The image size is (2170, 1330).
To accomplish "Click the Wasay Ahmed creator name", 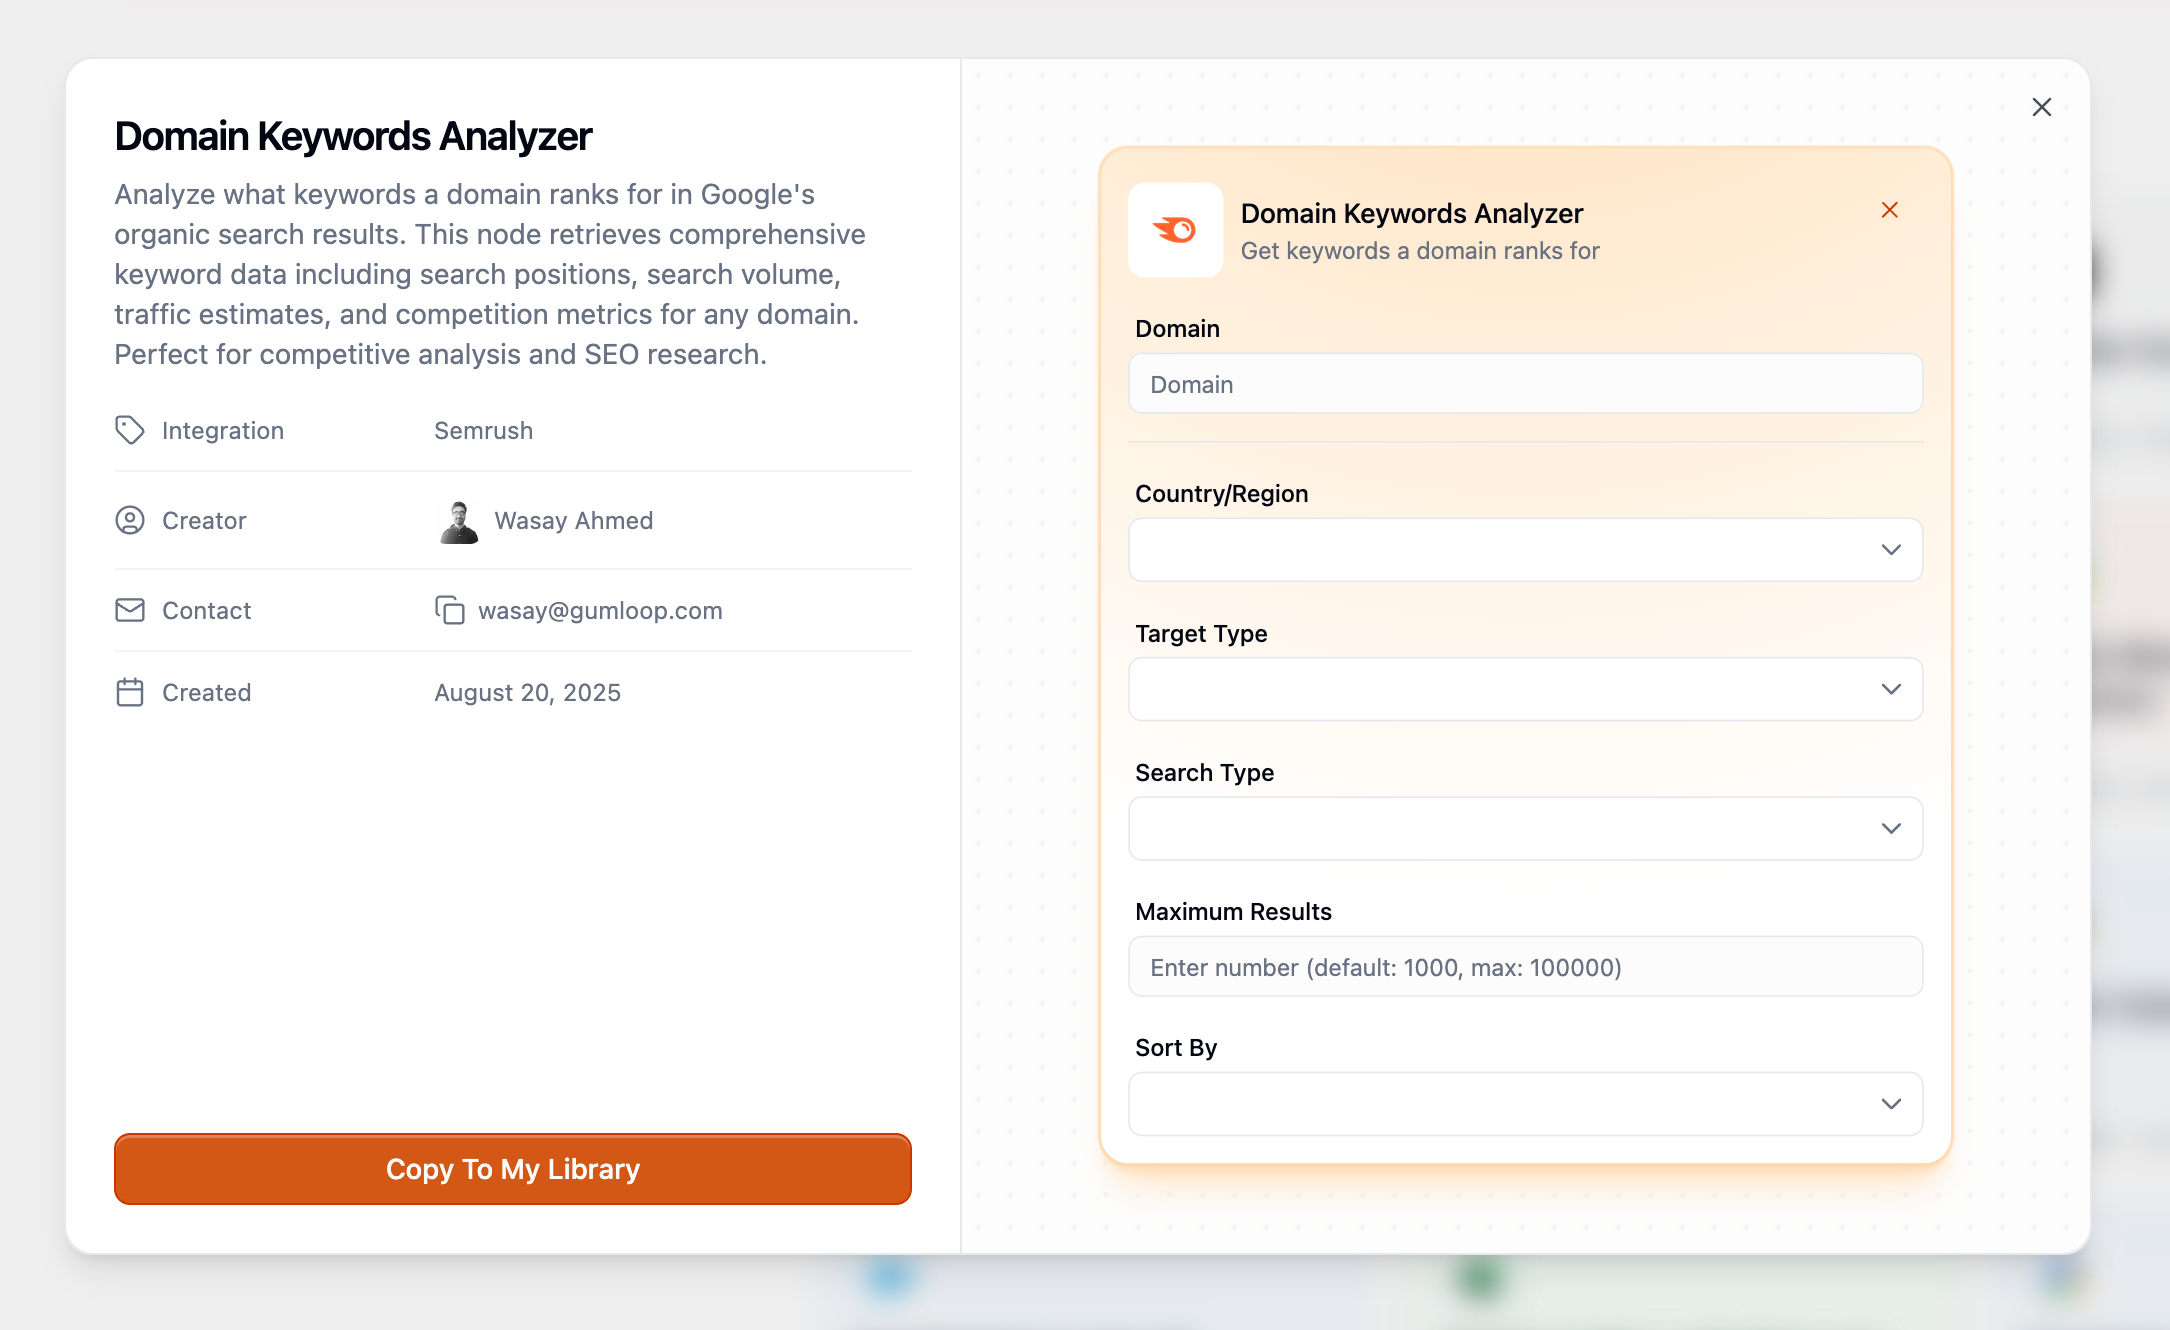I will pos(574,521).
